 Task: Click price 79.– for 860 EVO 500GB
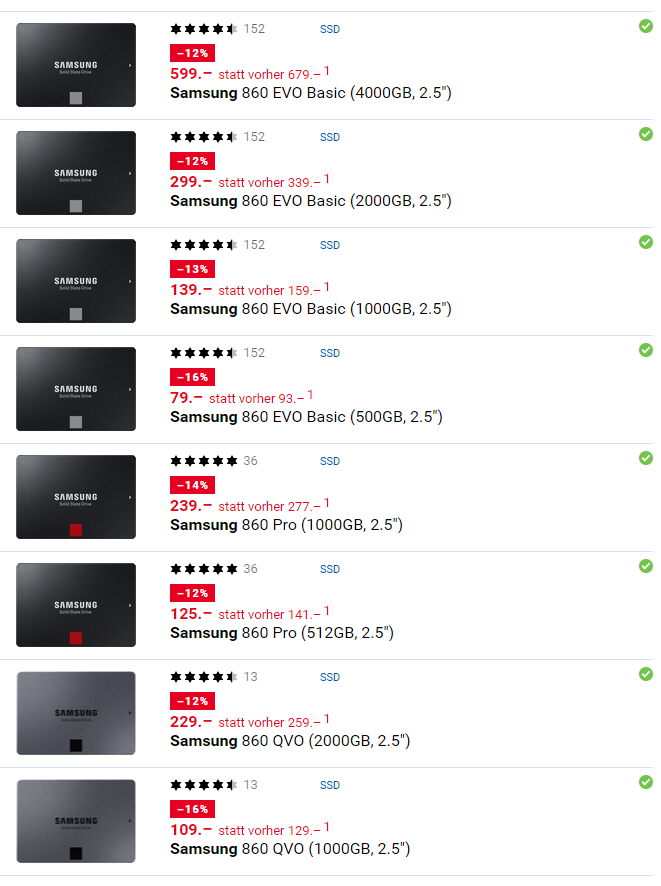186,398
